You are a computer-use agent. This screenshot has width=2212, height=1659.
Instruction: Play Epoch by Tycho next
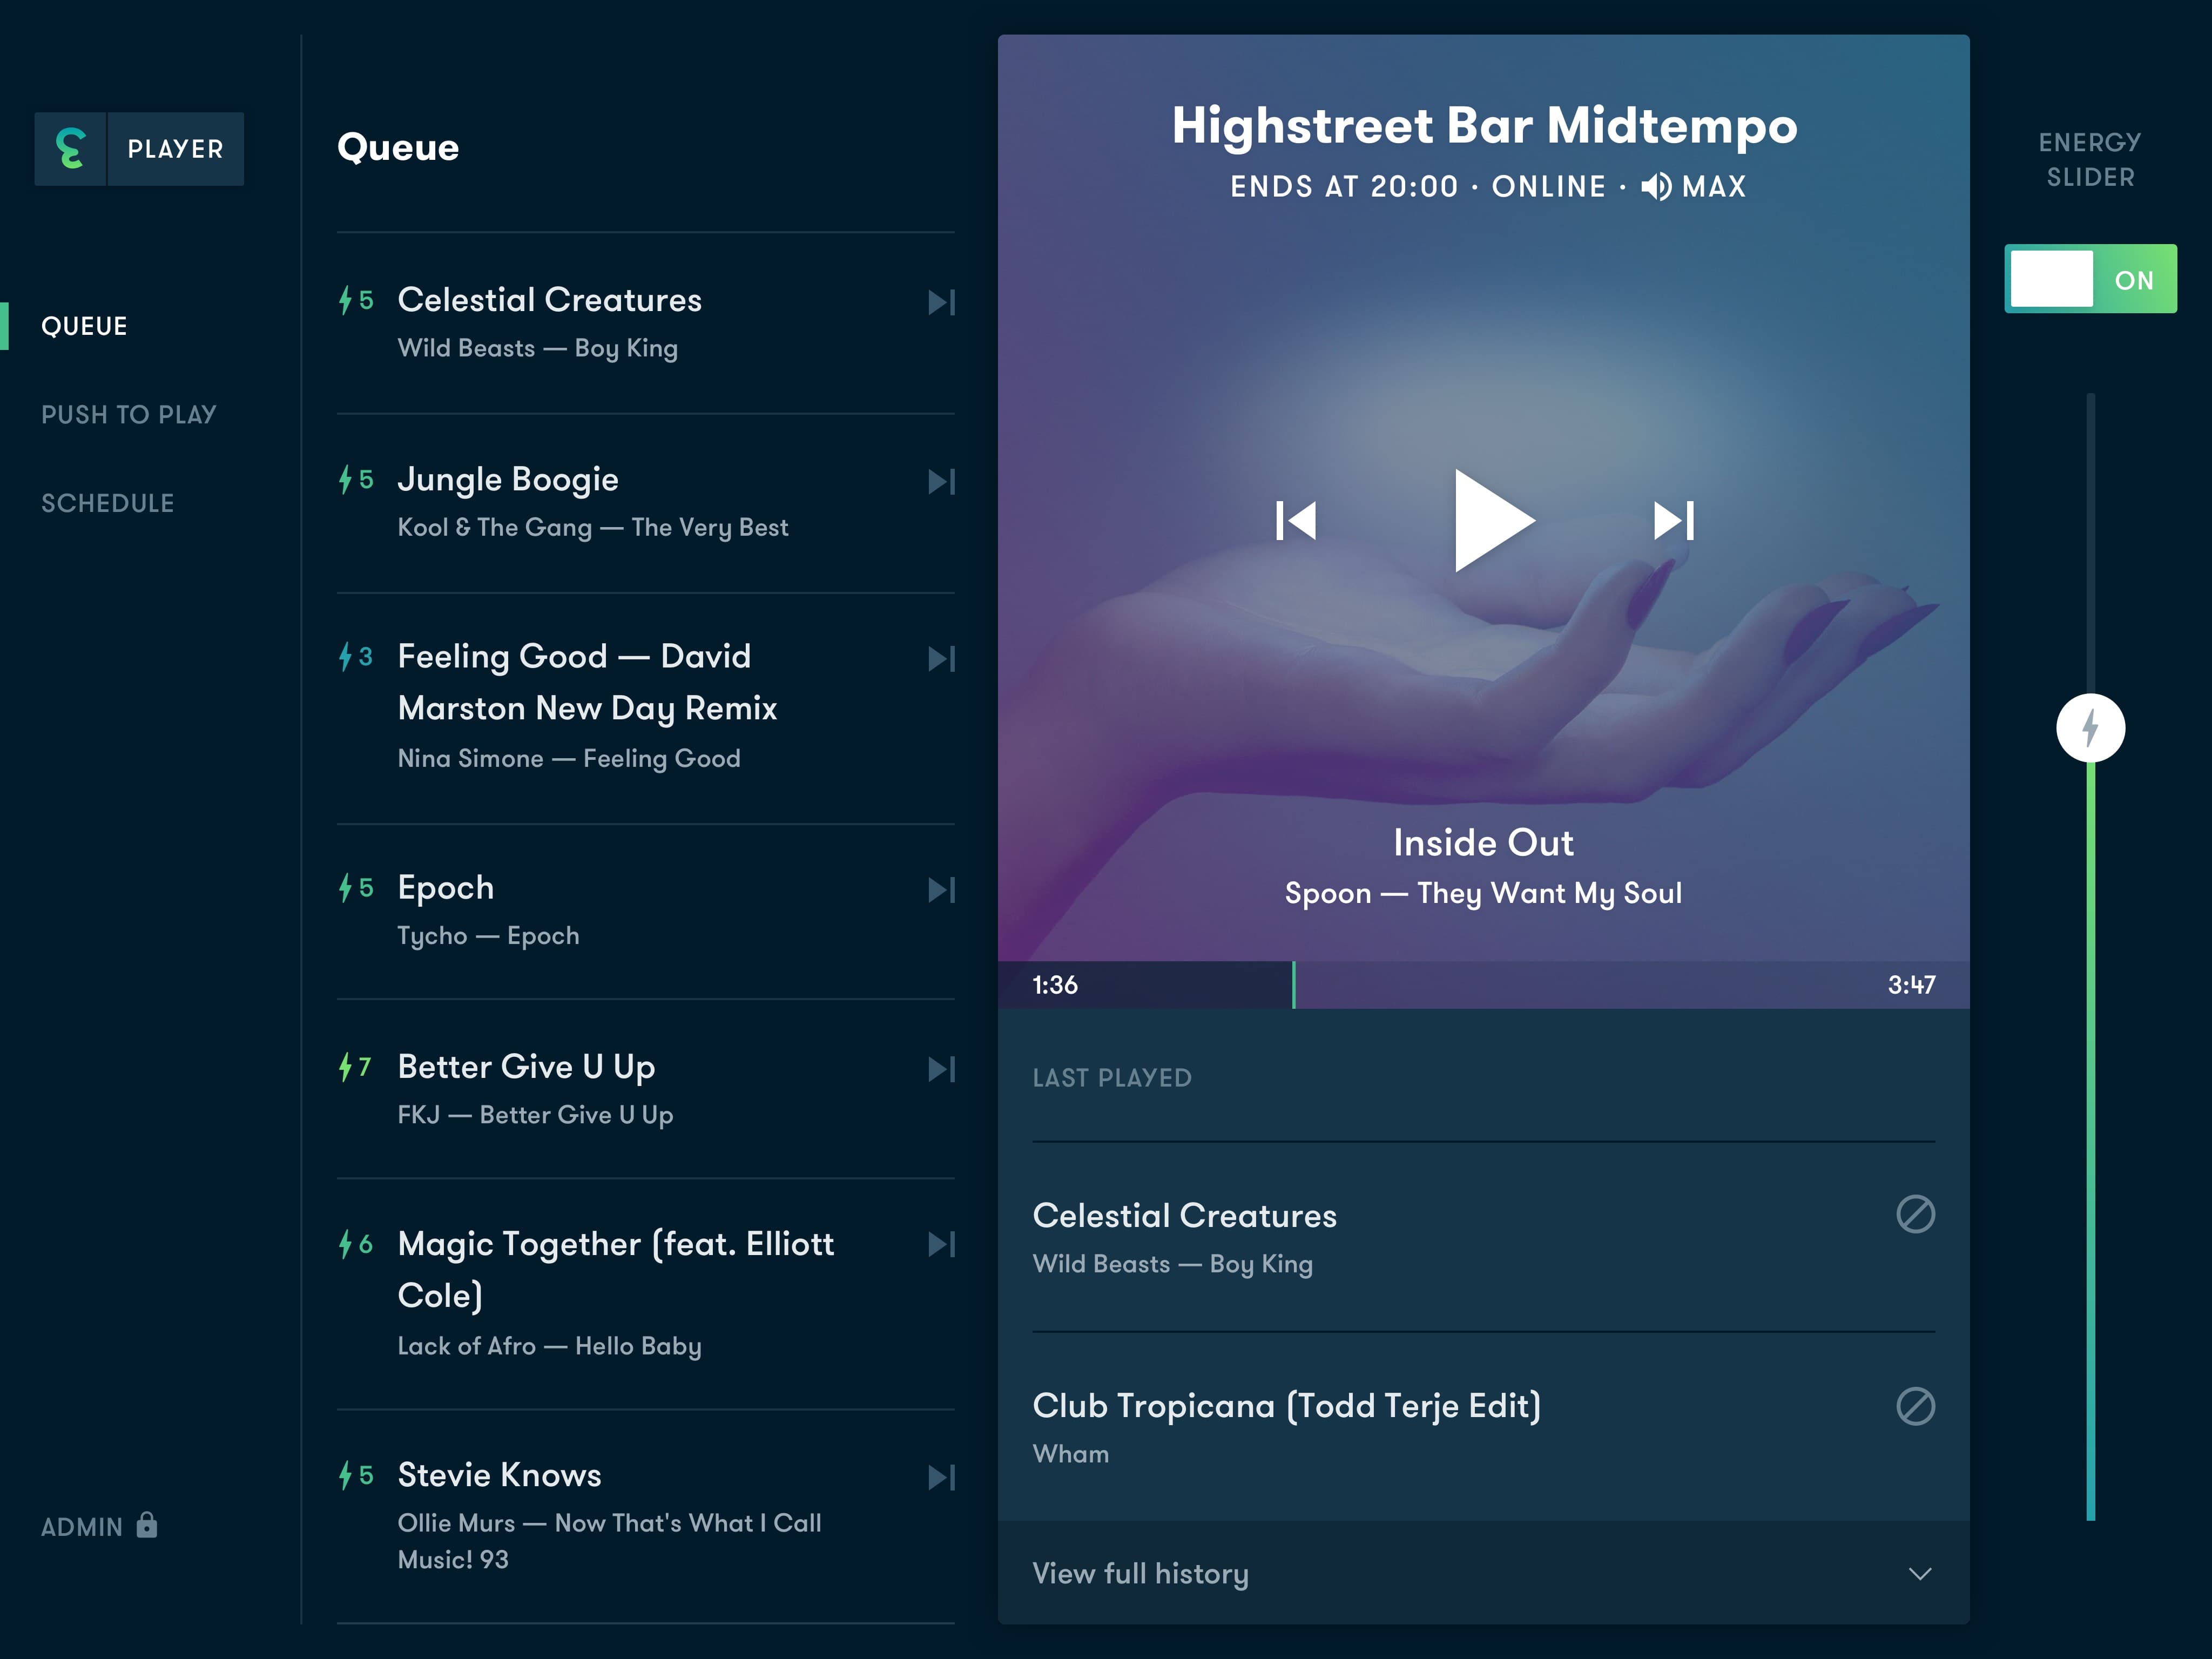tap(941, 890)
